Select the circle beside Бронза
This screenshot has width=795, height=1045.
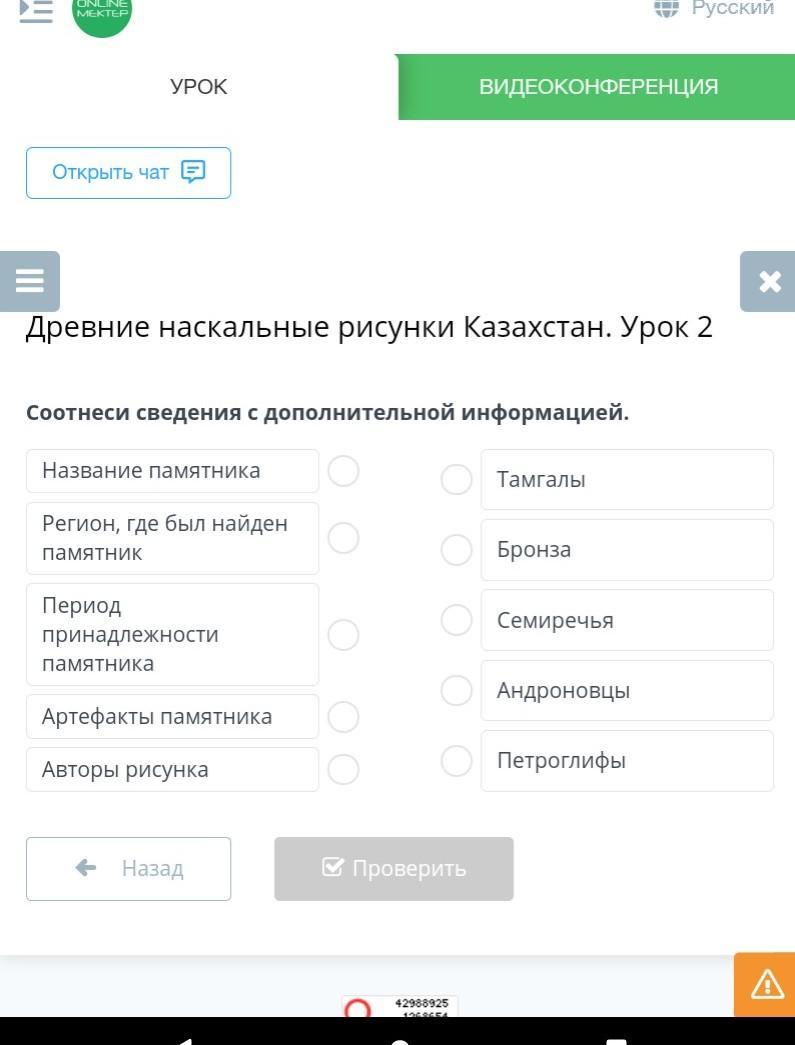pyautogui.click(x=456, y=549)
